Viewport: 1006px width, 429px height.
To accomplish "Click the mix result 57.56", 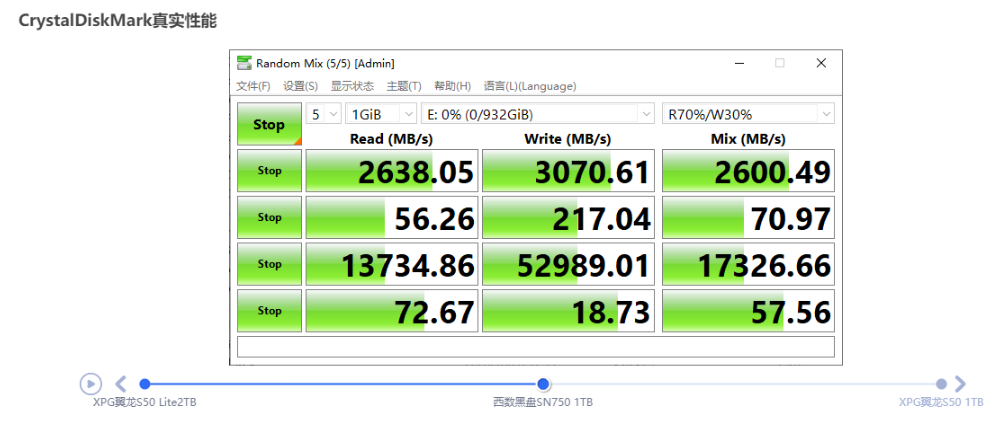I will coord(748,310).
